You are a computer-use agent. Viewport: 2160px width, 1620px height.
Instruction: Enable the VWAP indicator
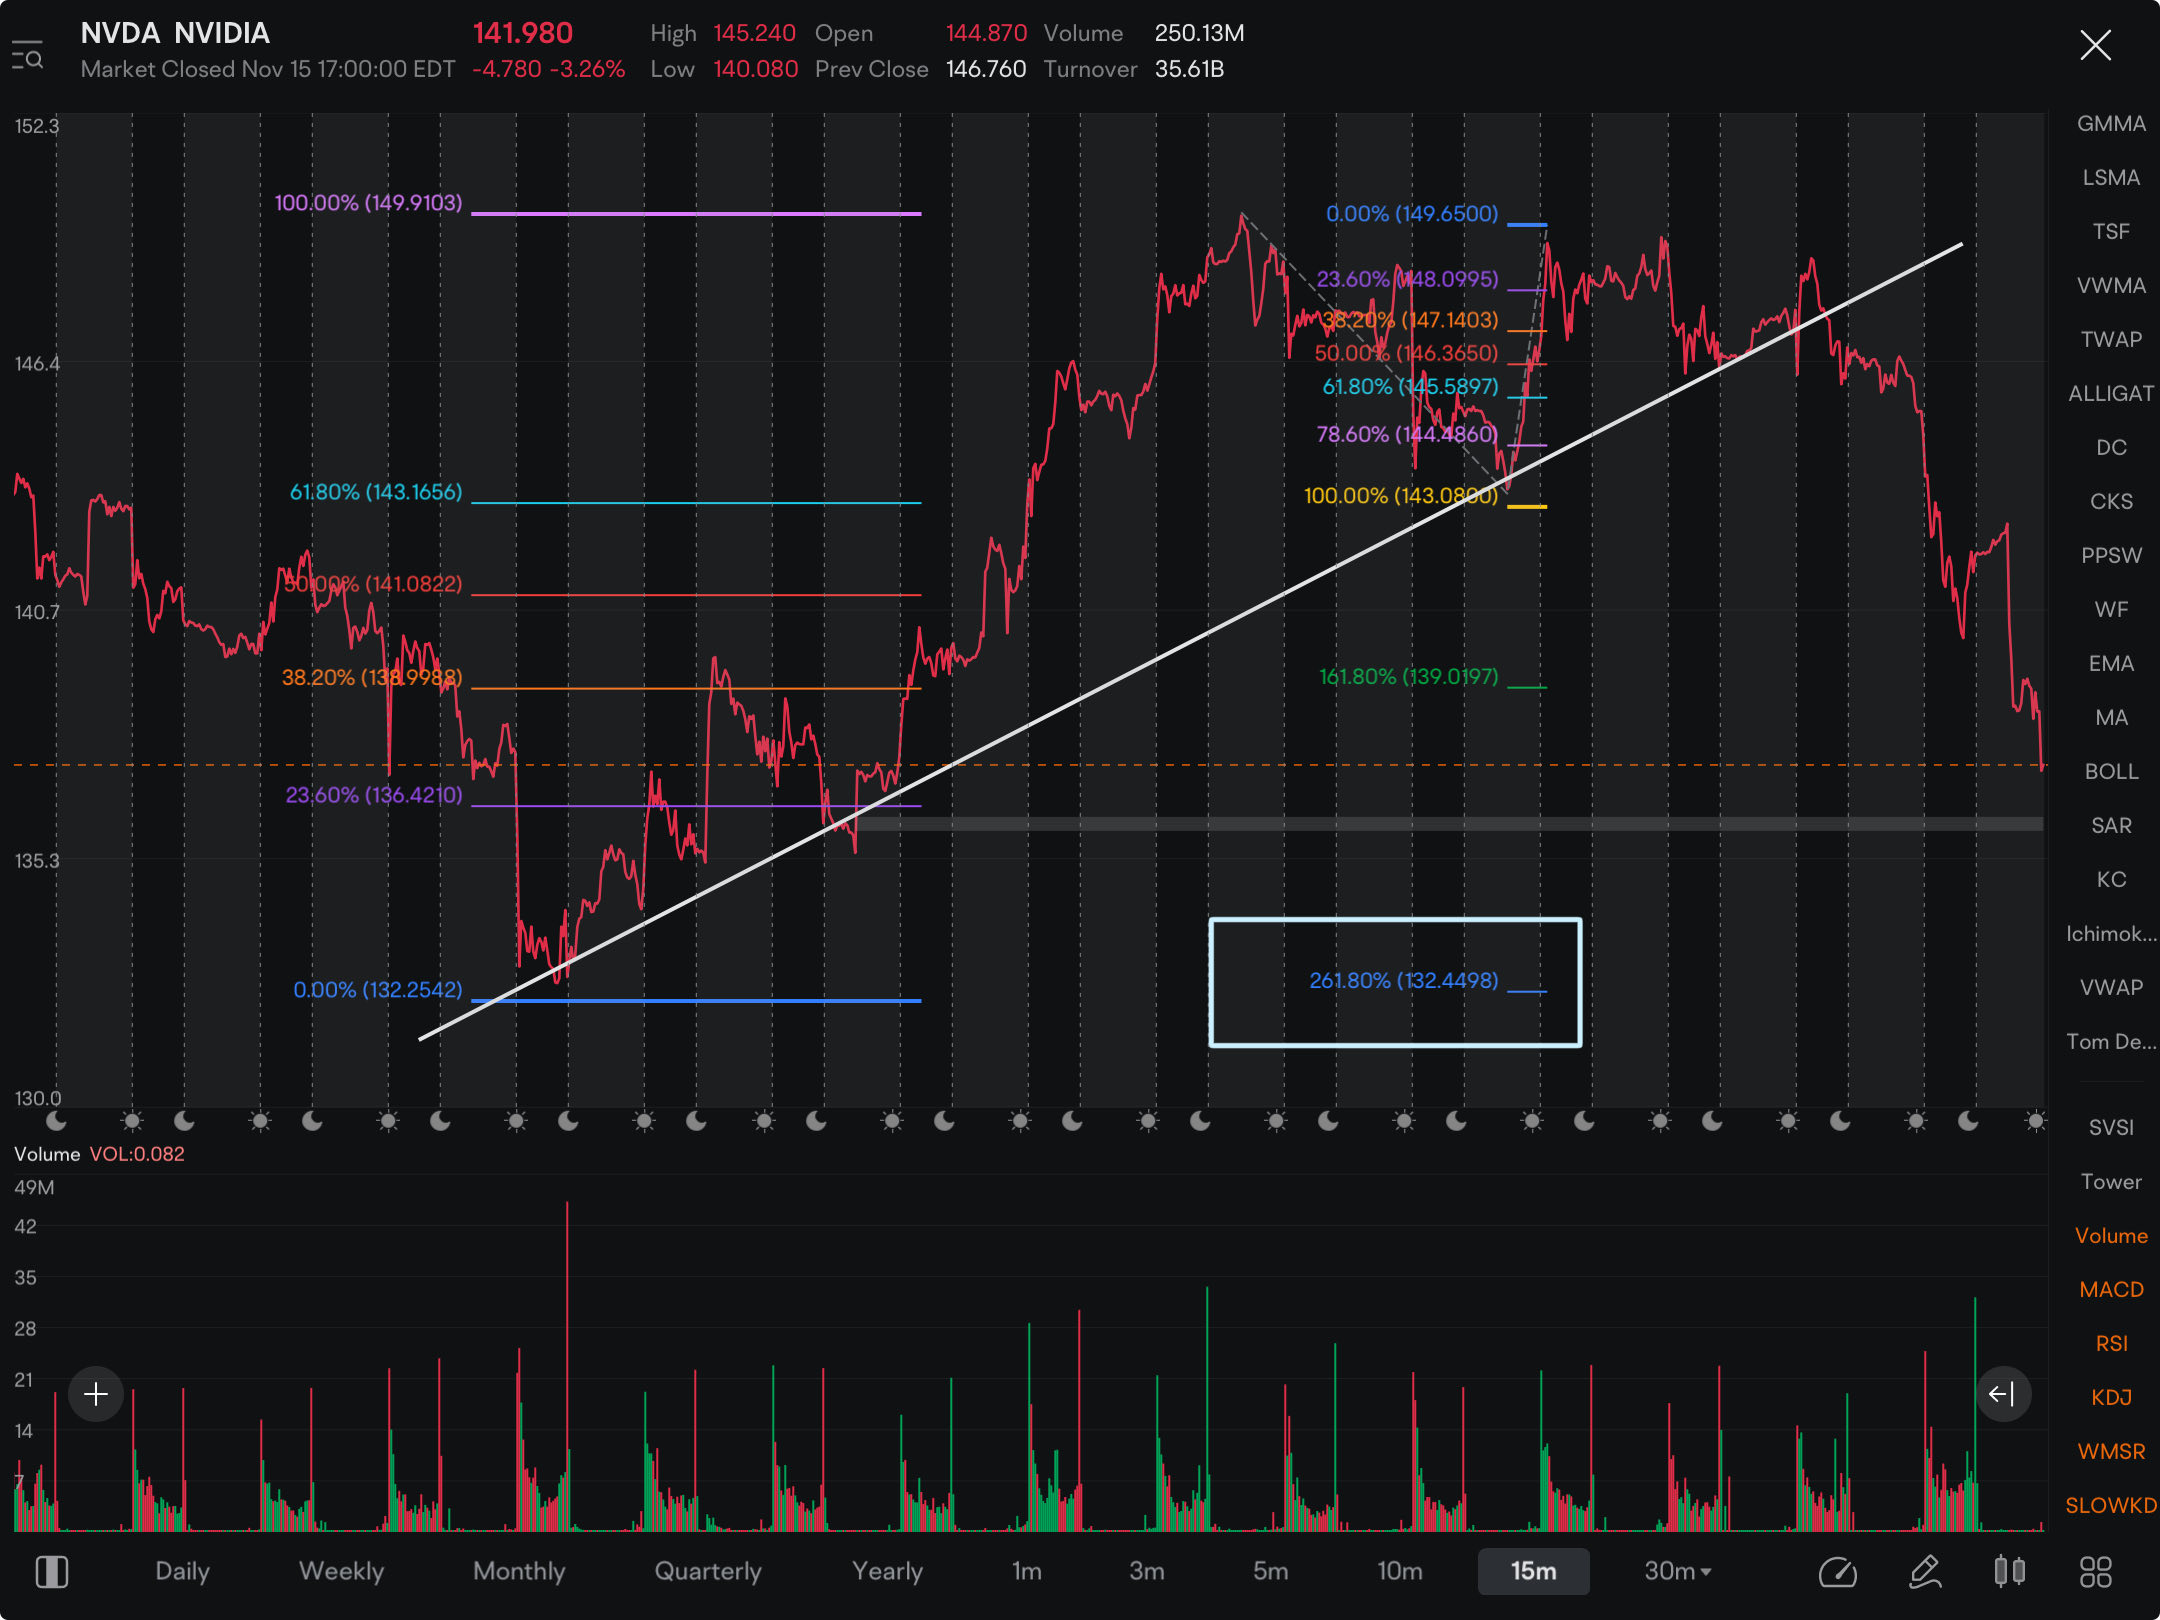click(2111, 988)
